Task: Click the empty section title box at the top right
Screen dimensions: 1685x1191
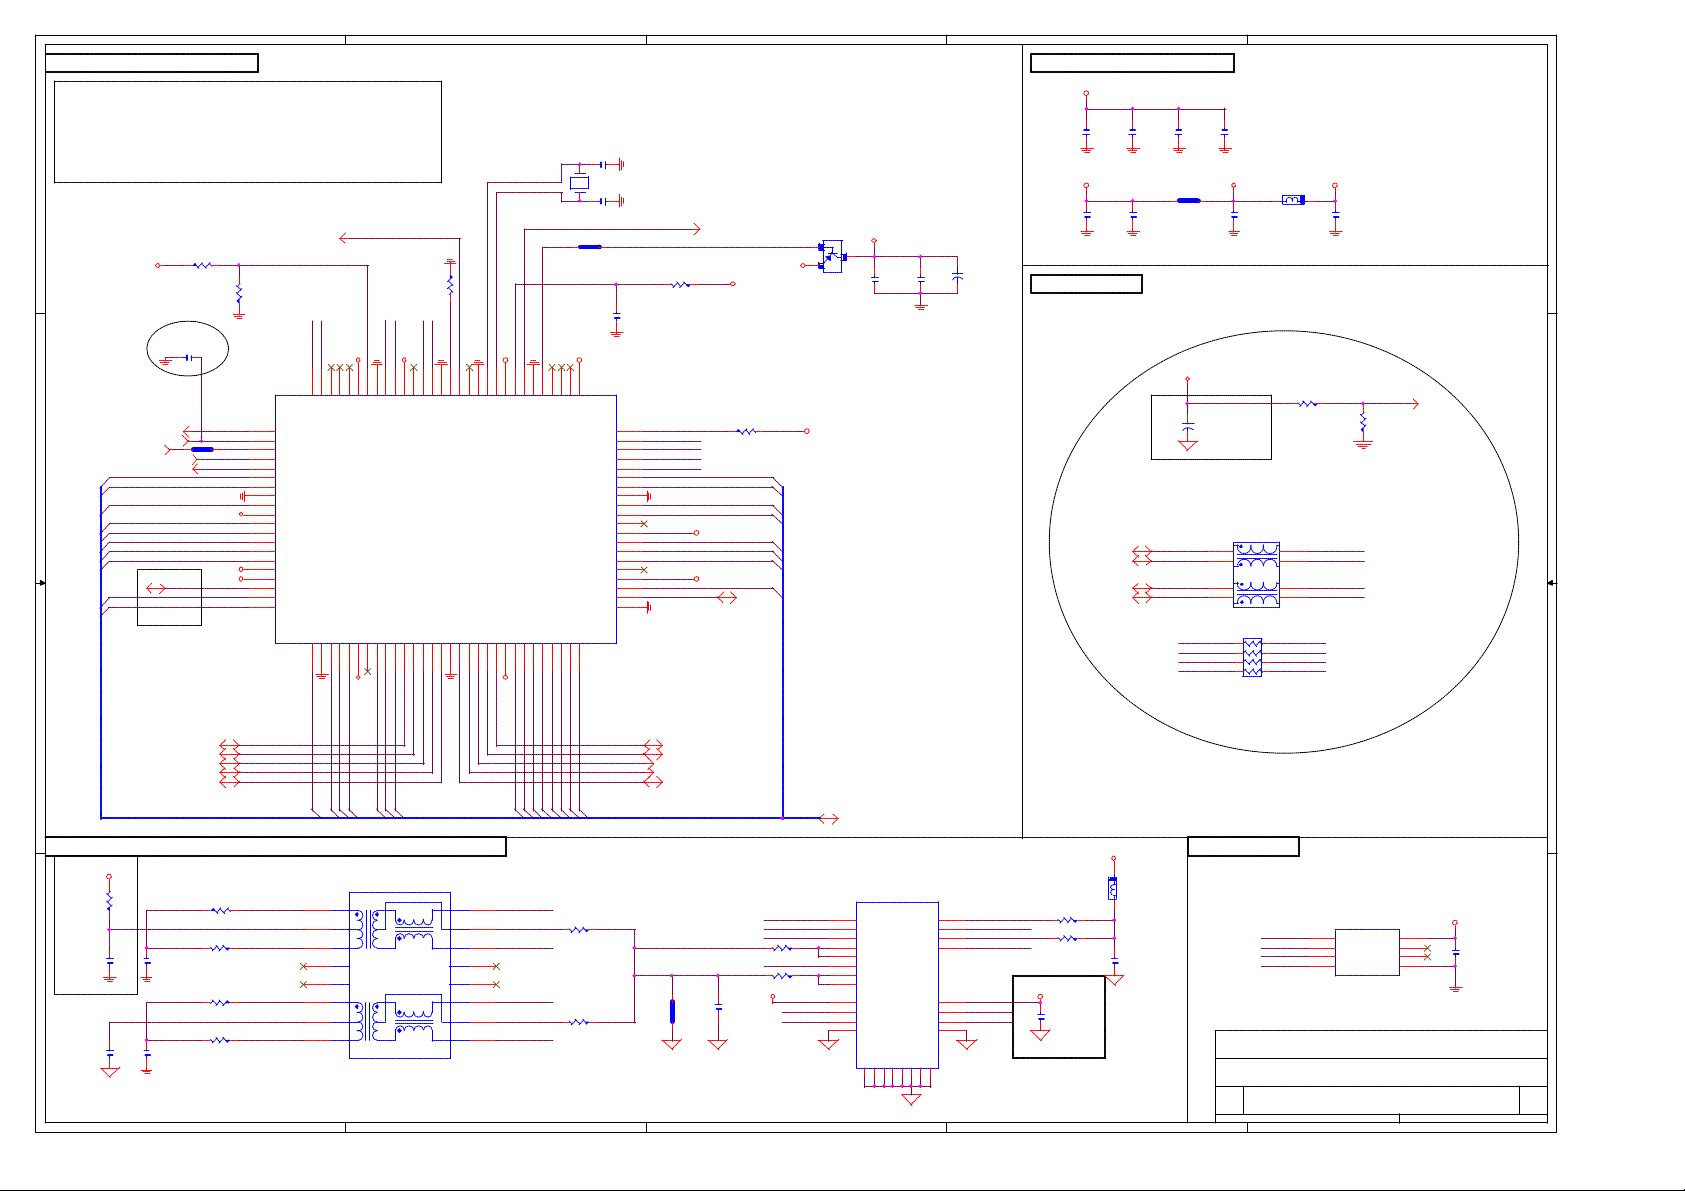Action: click(1132, 63)
